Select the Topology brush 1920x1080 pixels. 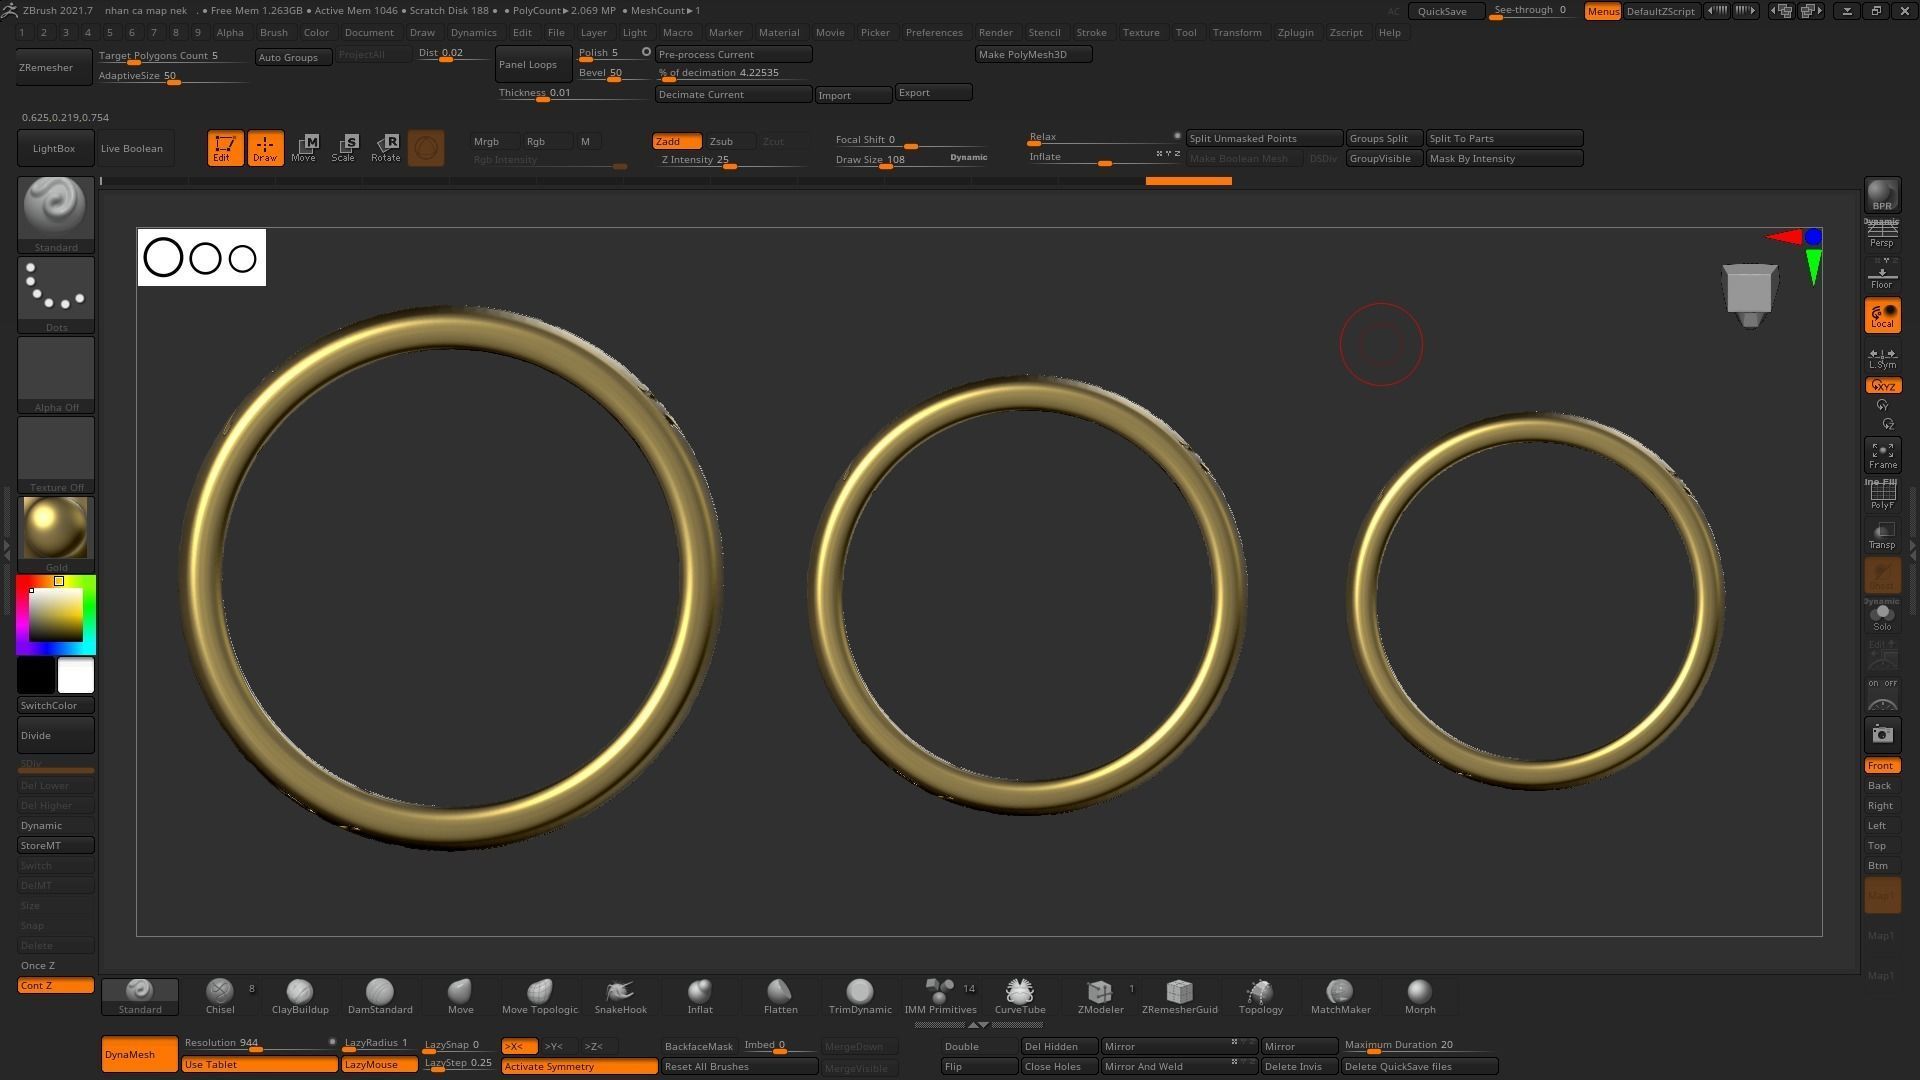[x=1260, y=996]
